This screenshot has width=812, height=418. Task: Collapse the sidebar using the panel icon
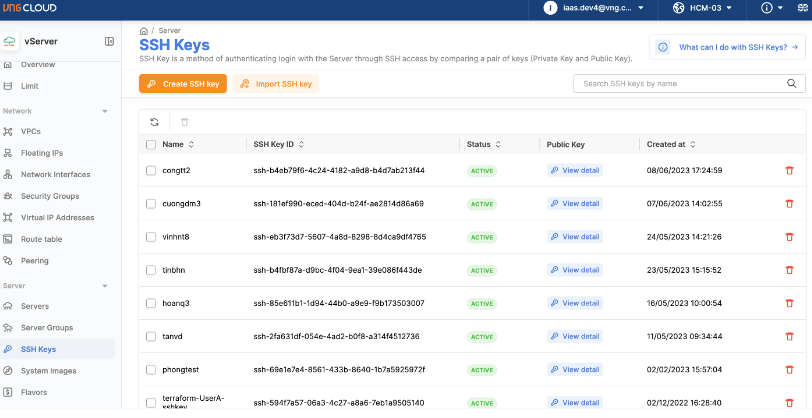(109, 41)
